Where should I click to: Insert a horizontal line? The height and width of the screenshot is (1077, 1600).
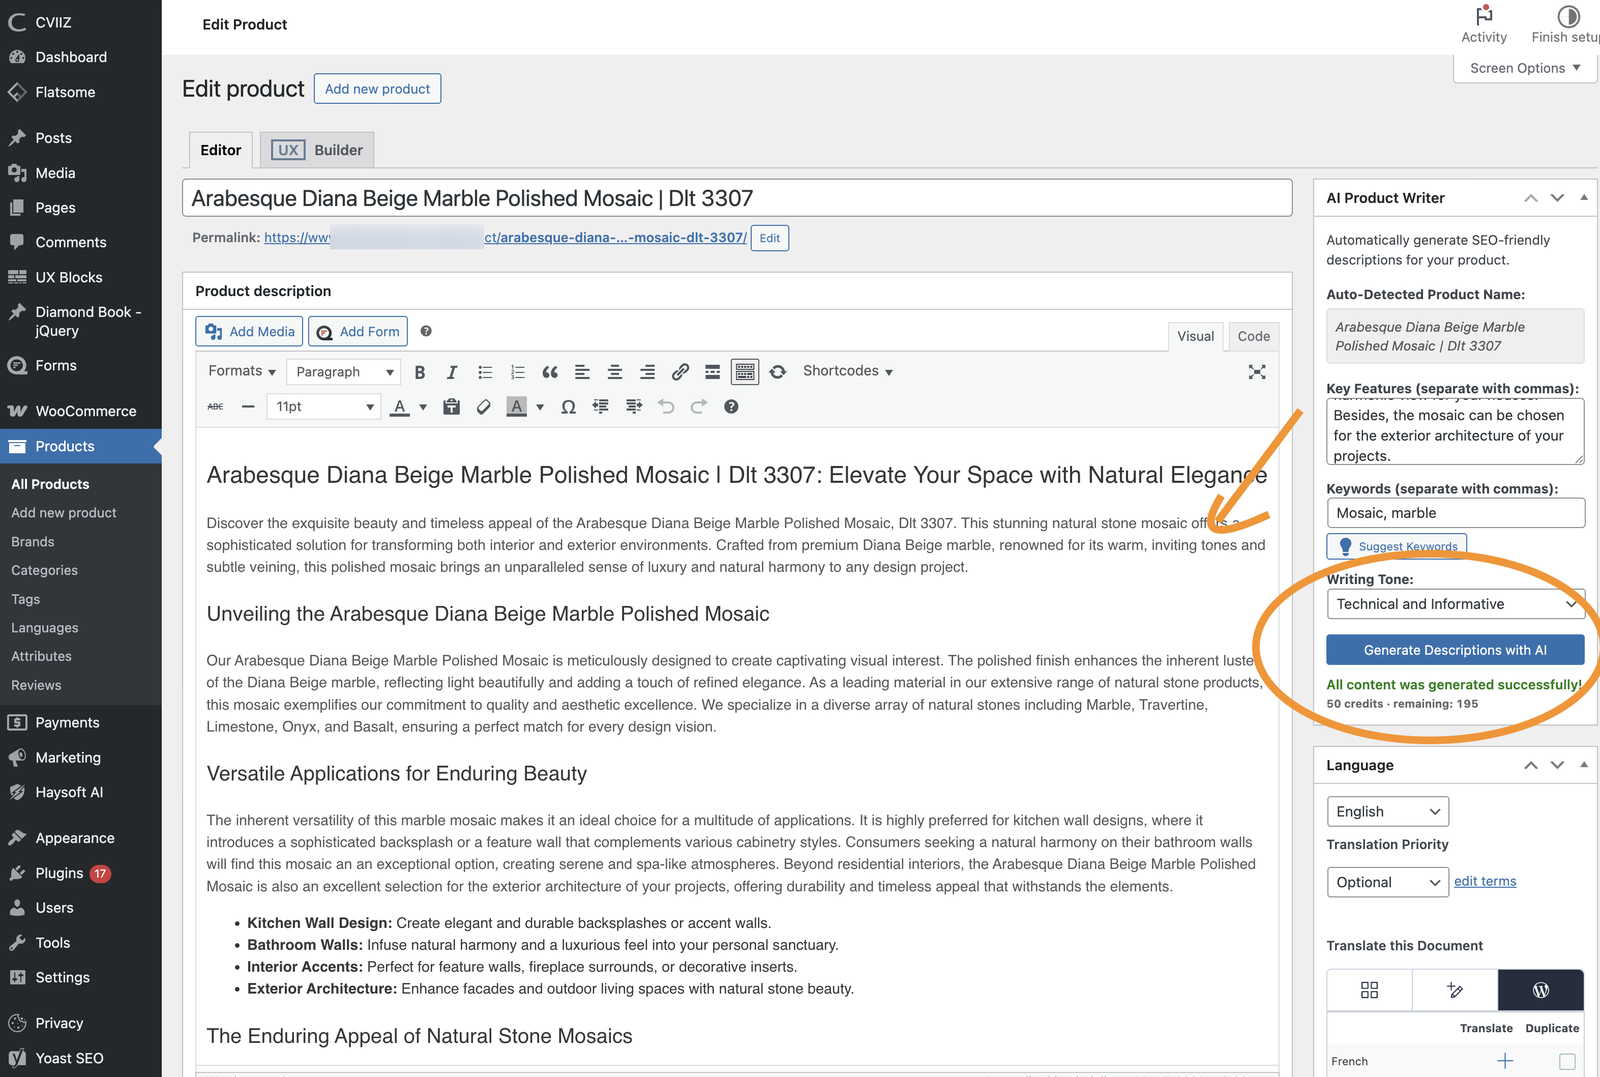point(248,407)
